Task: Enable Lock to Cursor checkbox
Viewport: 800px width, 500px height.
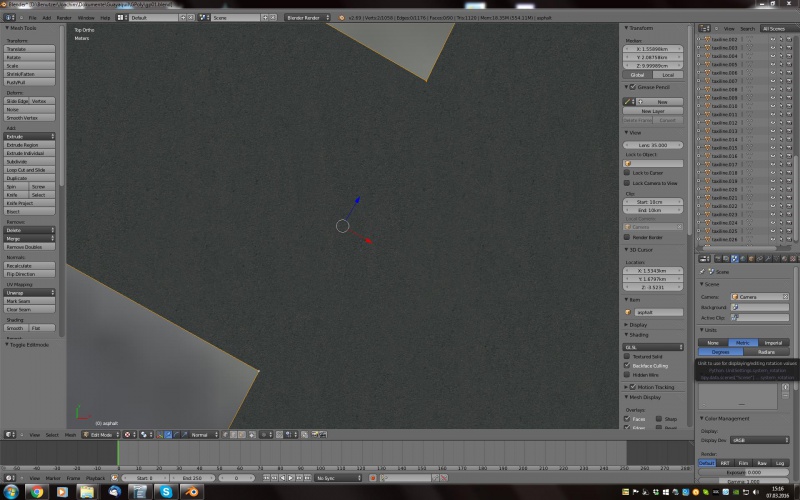Action: point(627,172)
